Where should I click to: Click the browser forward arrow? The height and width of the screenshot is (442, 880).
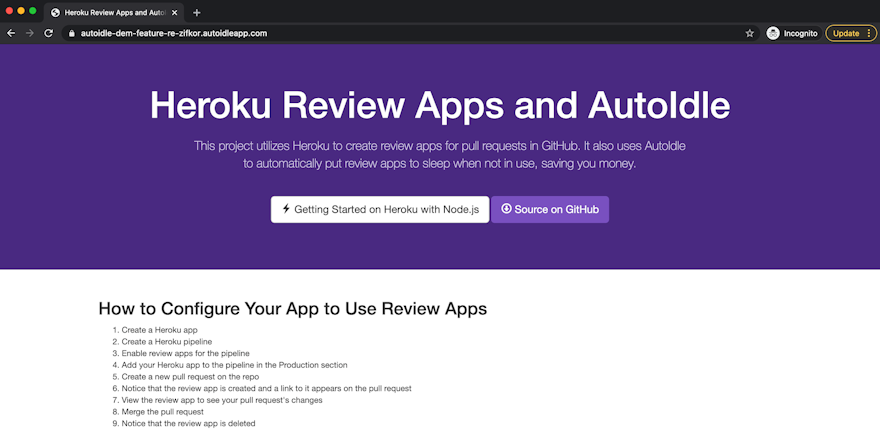coord(30,33)
